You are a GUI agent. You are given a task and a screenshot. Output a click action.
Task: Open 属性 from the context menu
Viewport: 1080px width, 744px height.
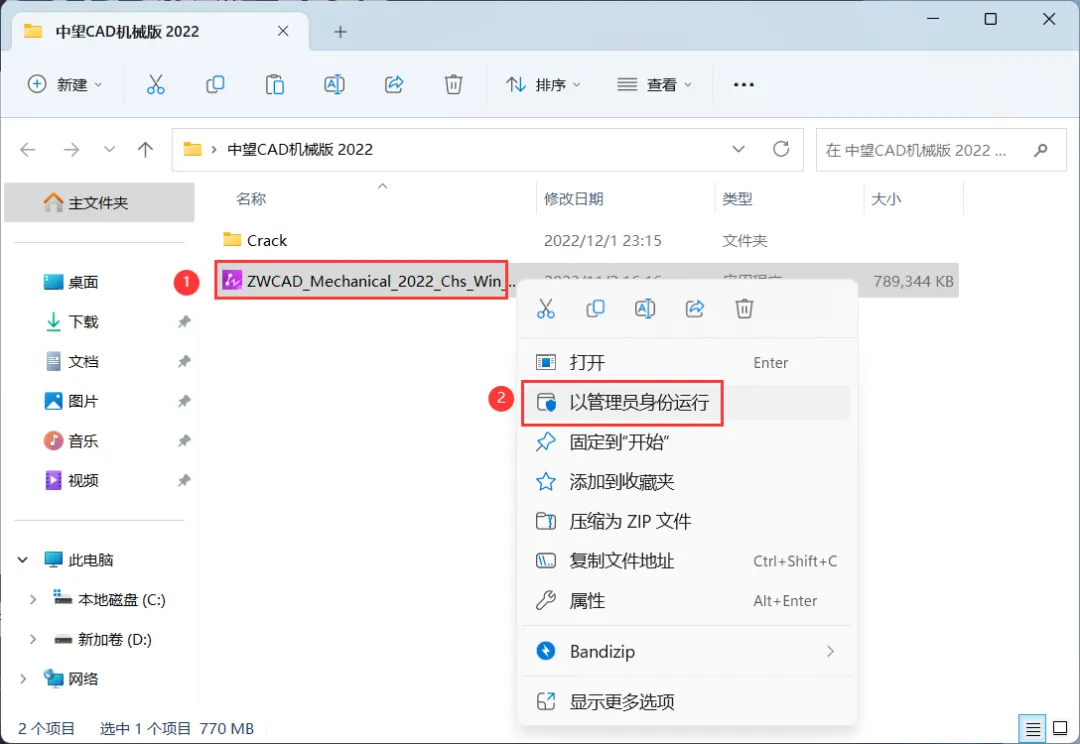coord(686,601)
